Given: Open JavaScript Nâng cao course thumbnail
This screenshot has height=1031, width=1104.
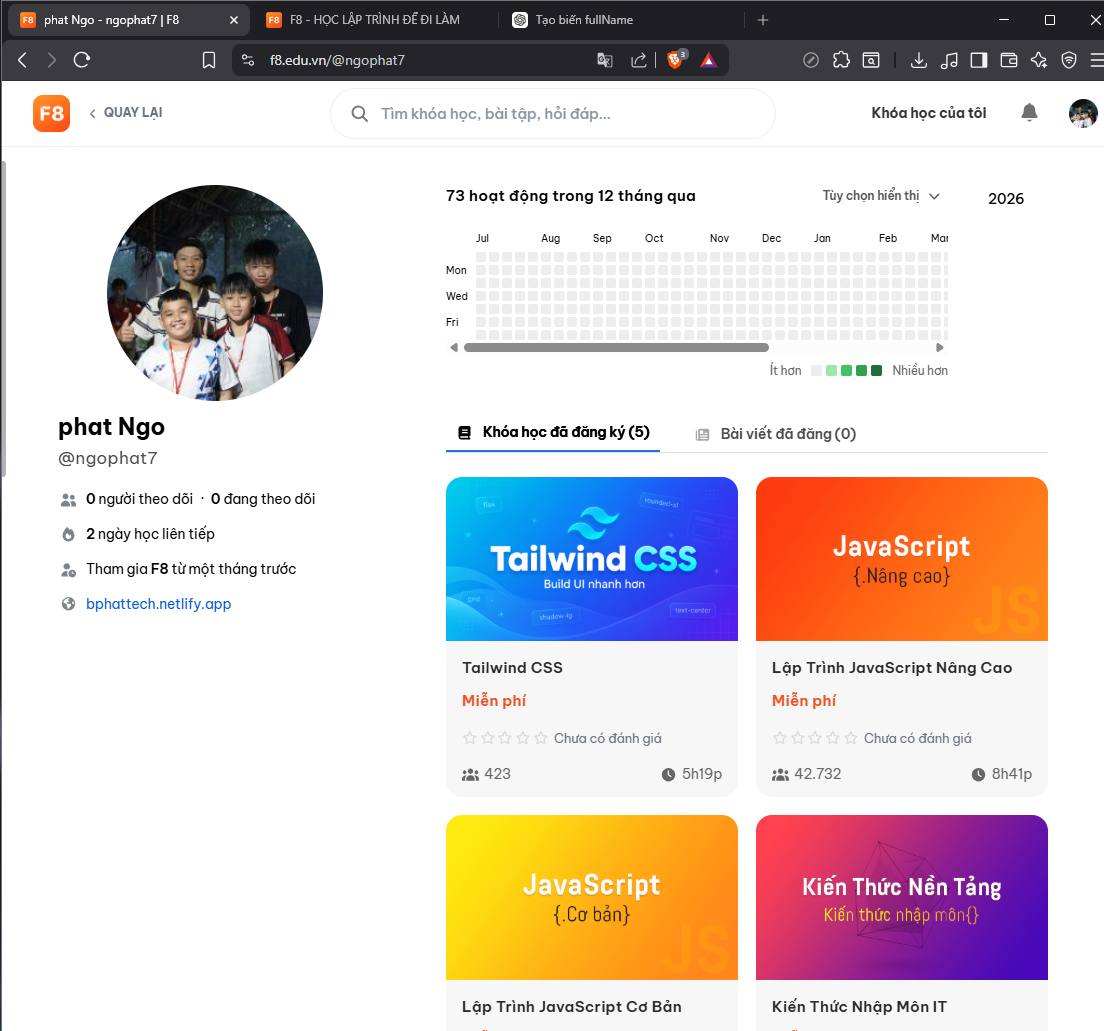Looking at the screenshot, I should (902, 559).
